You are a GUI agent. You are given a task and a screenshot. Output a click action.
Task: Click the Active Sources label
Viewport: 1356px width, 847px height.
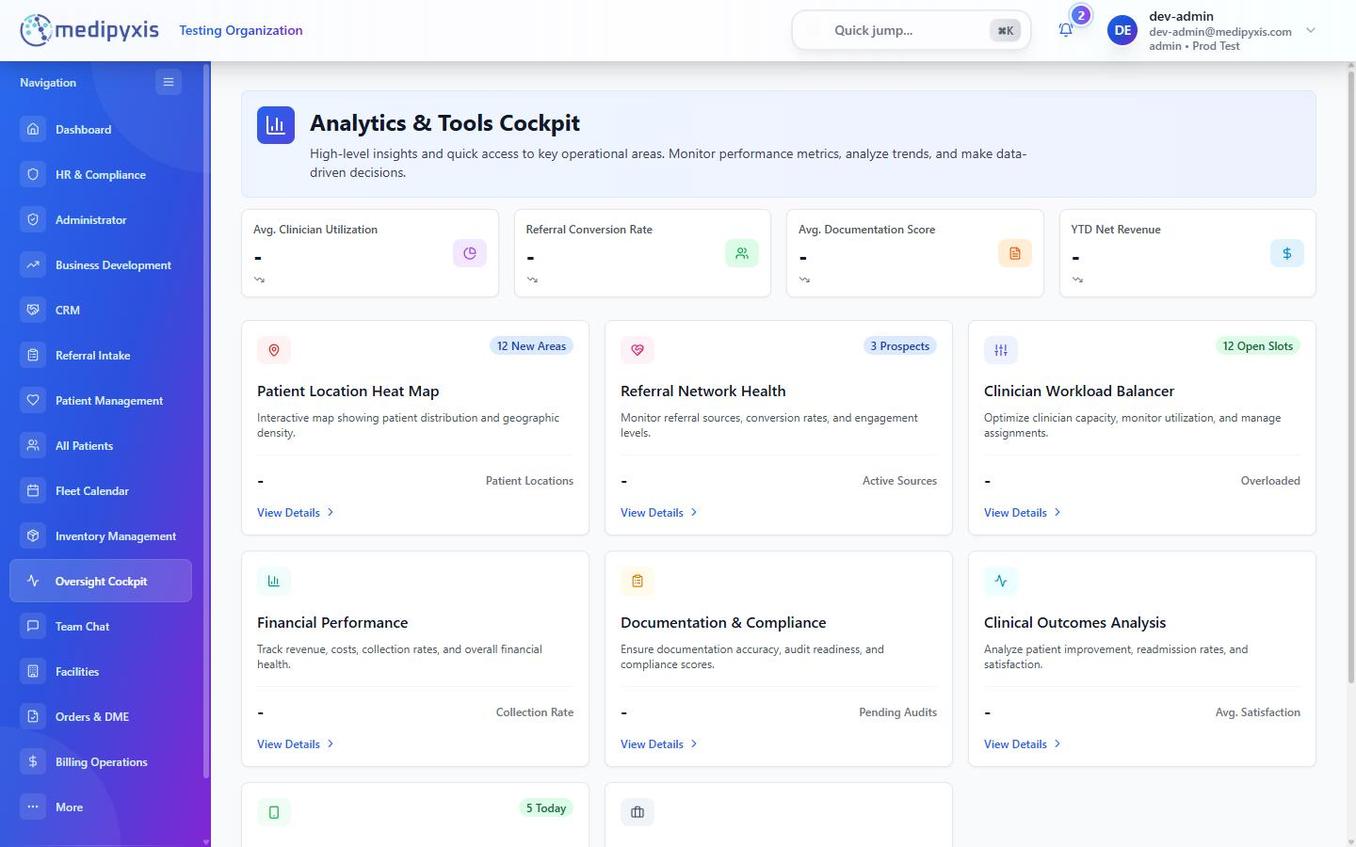[900, 481]
